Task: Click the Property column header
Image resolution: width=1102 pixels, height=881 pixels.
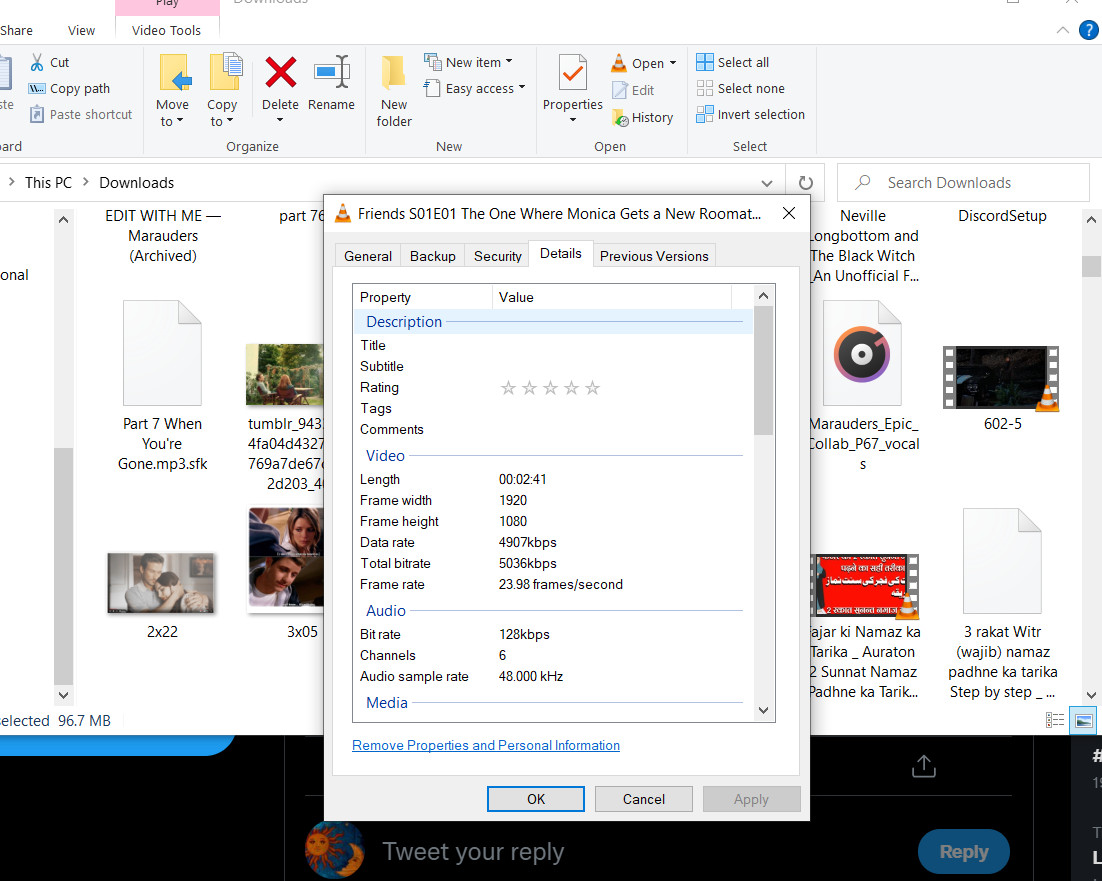Action: [422, 296]
